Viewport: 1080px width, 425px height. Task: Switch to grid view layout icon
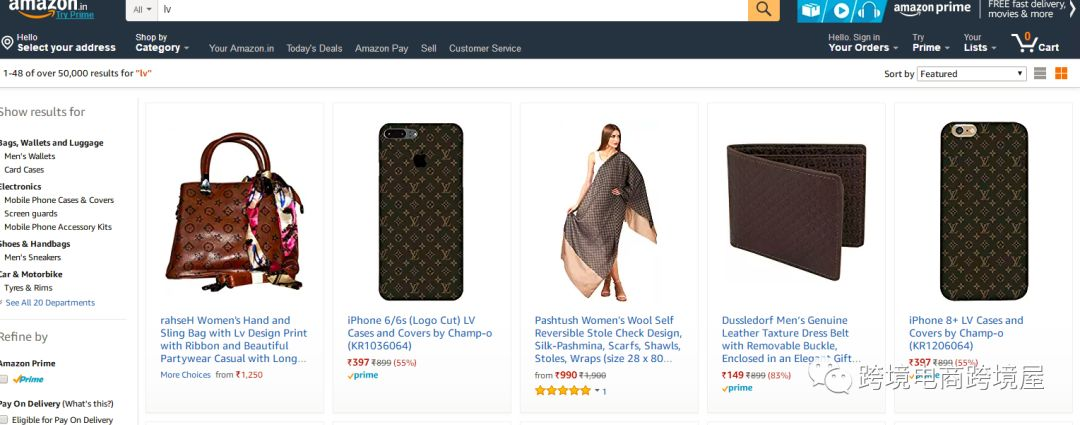1061,74
